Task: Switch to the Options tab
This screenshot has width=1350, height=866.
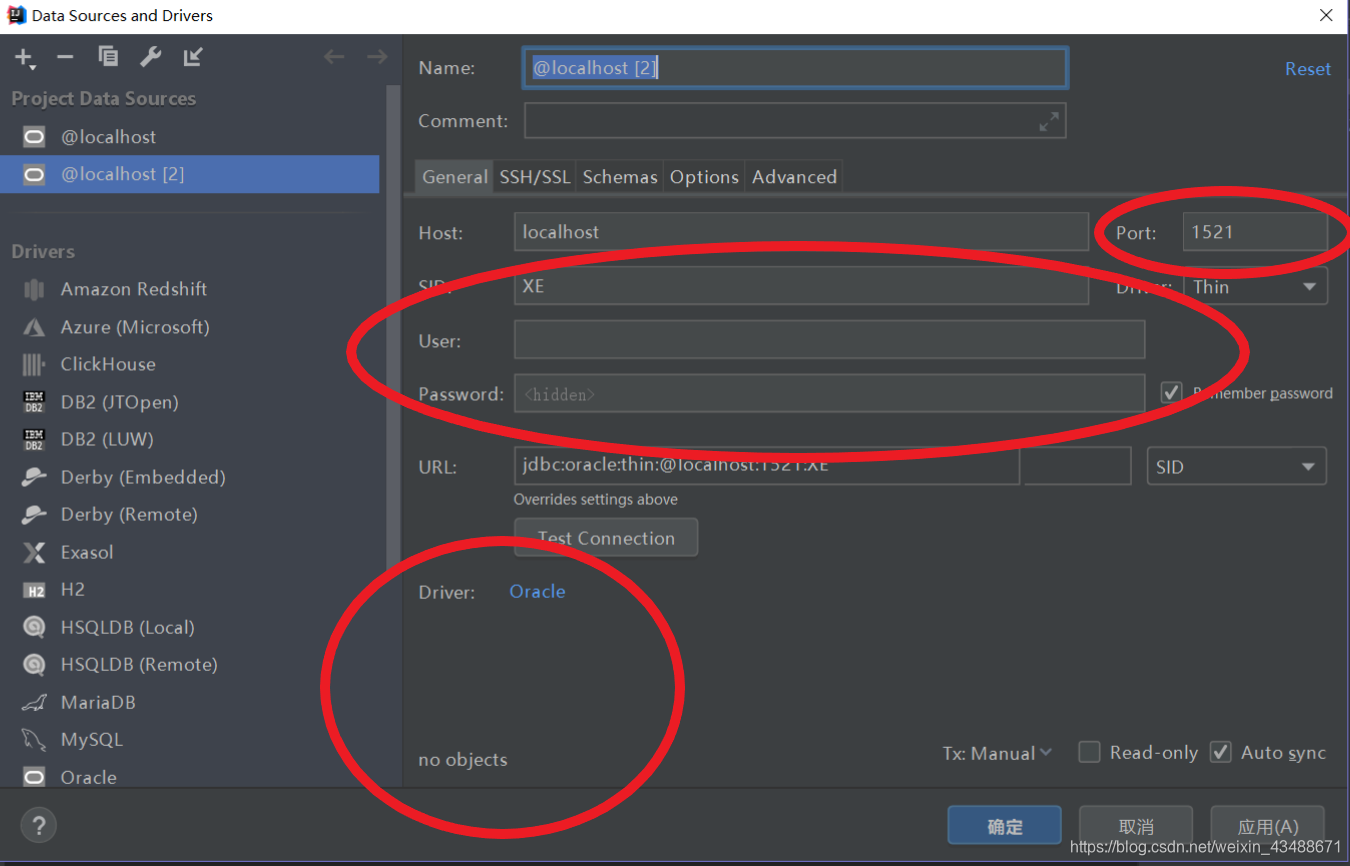Action: [x=704, y=177]
